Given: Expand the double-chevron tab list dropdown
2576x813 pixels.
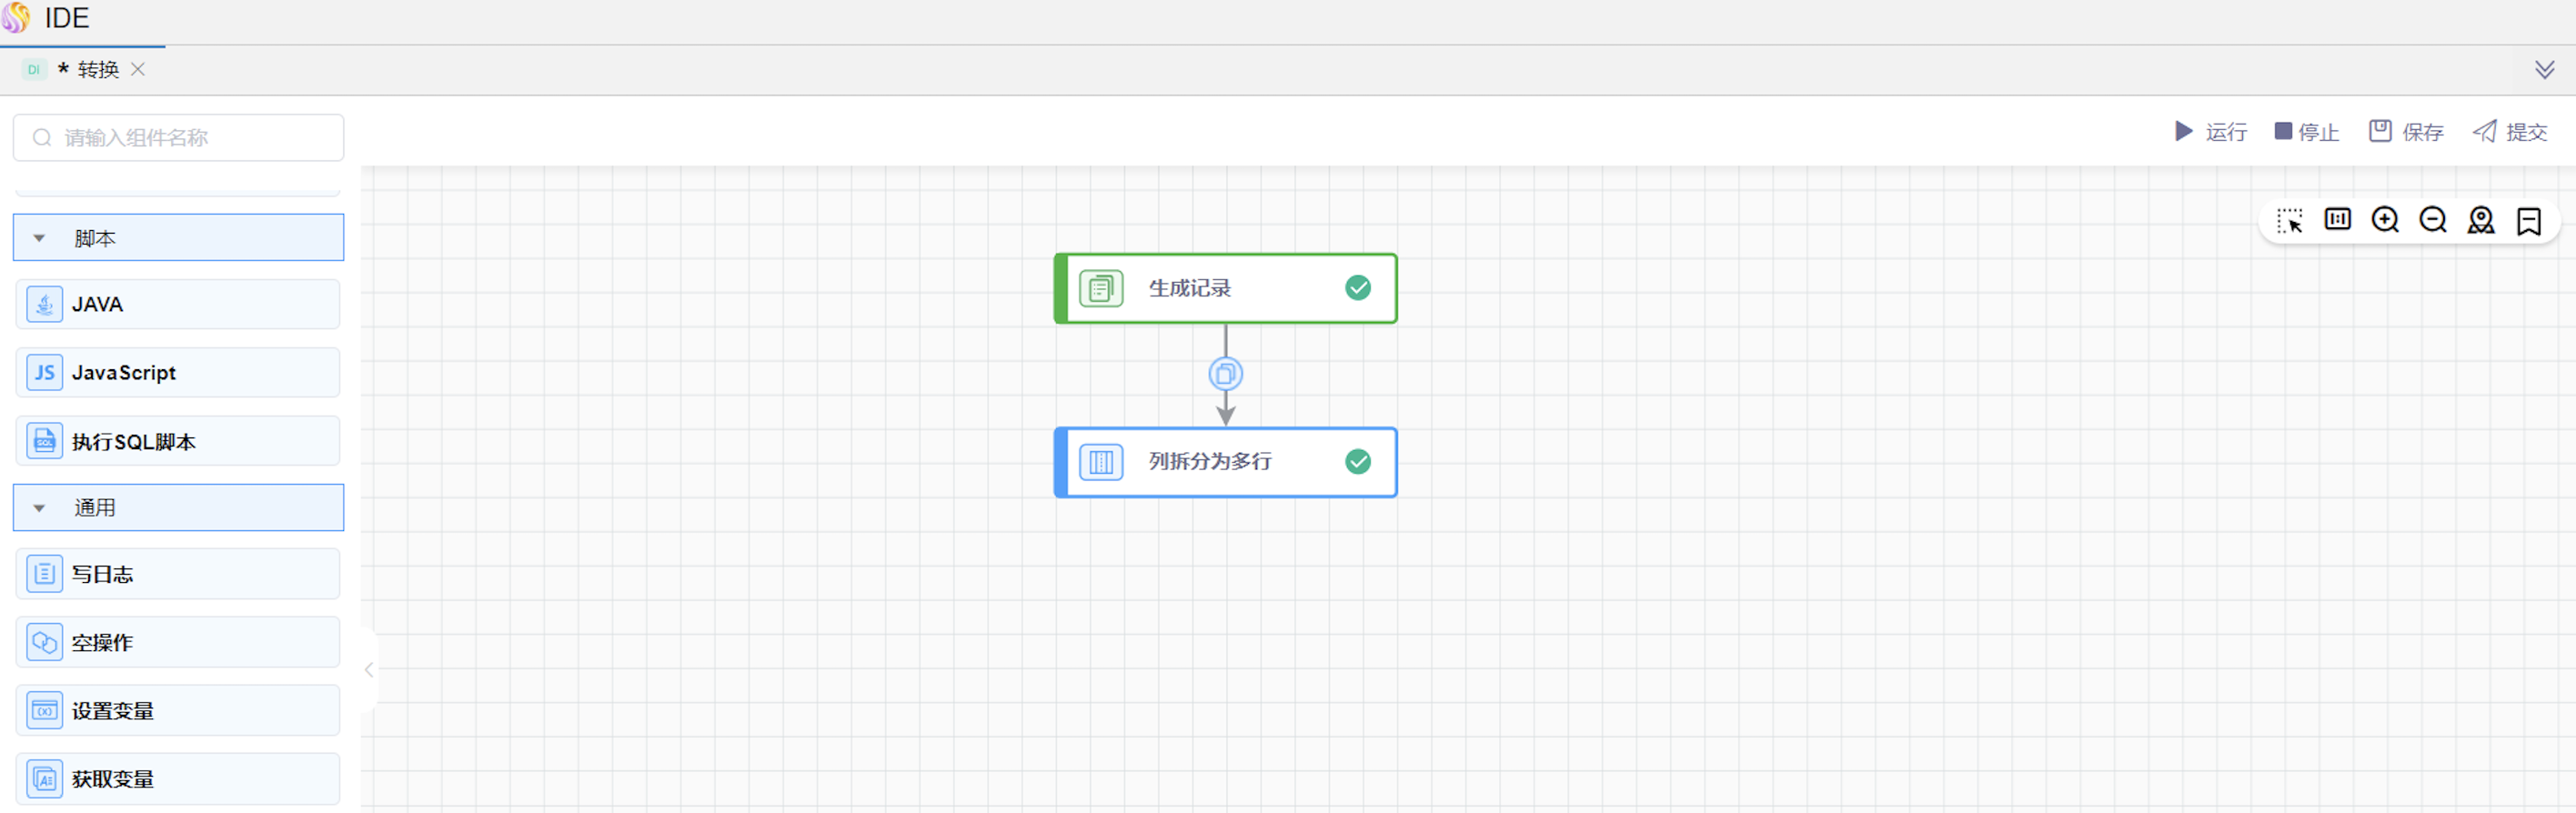Looking at the screenshot, I should [x=2544, y=70].
